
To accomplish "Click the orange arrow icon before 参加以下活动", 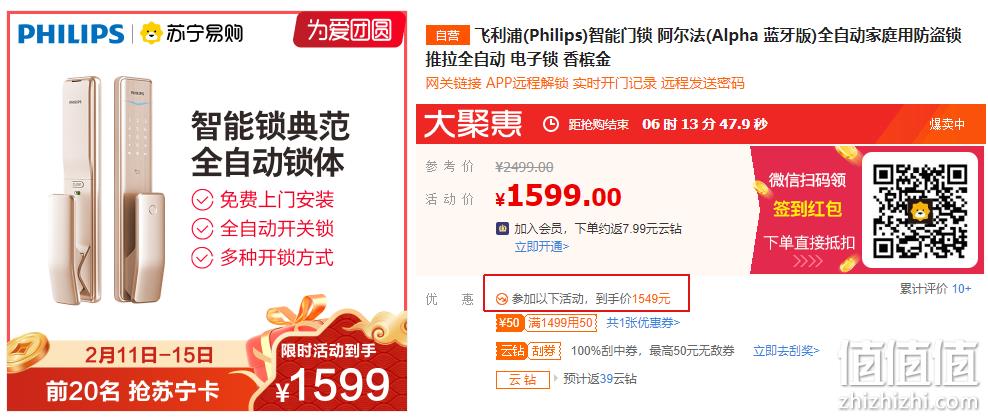I will click(502, 299).
